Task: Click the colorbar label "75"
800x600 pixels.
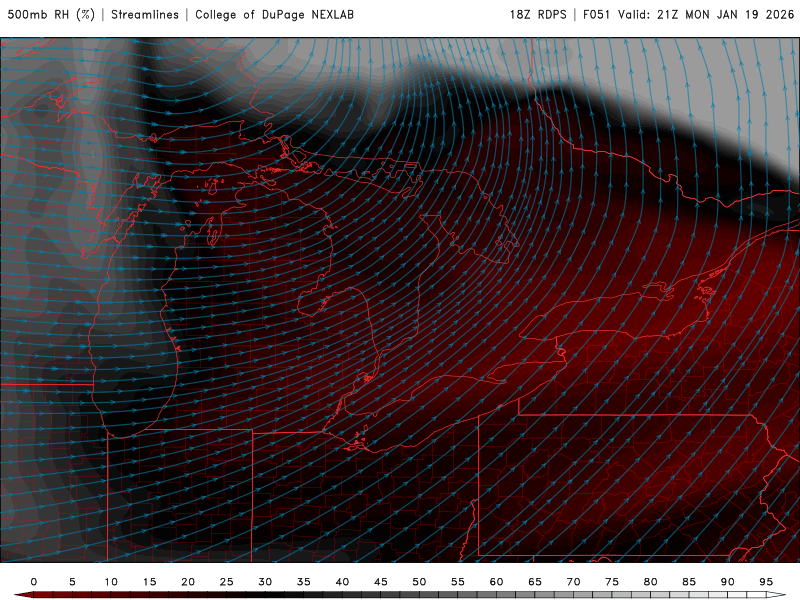Action: (x=612, y=582)
